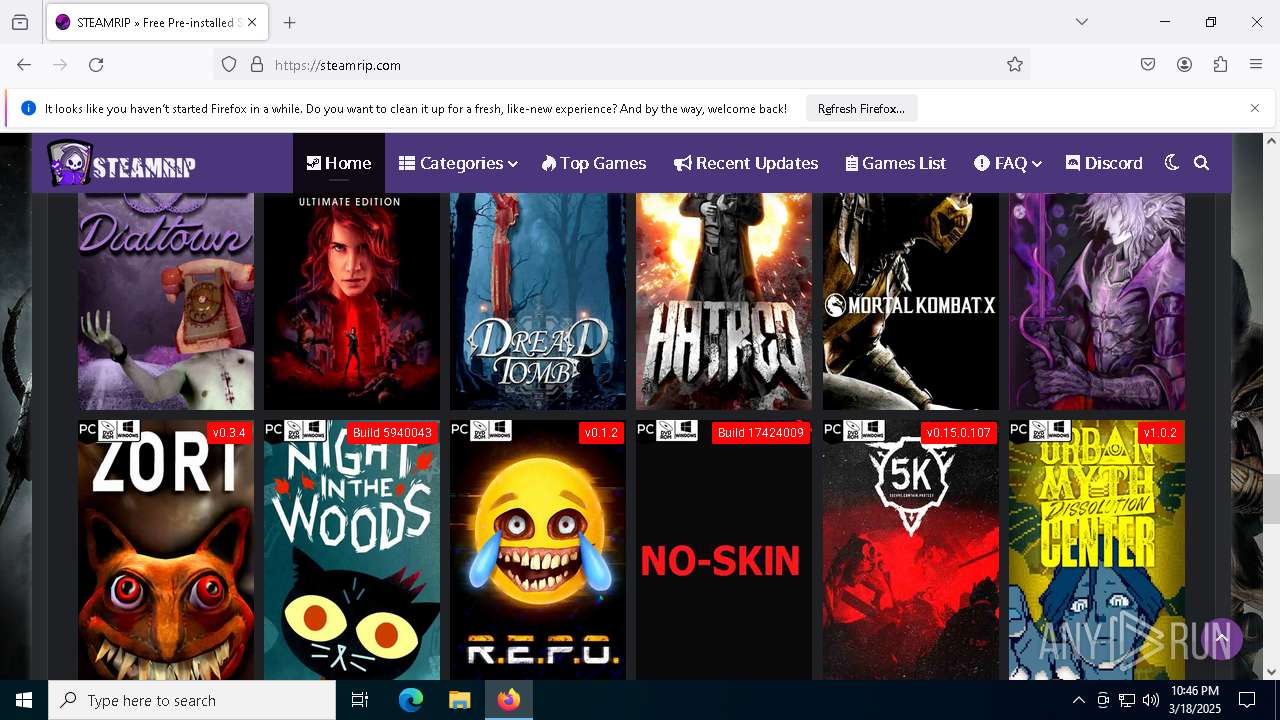Open Top Games page

[594, 163]
